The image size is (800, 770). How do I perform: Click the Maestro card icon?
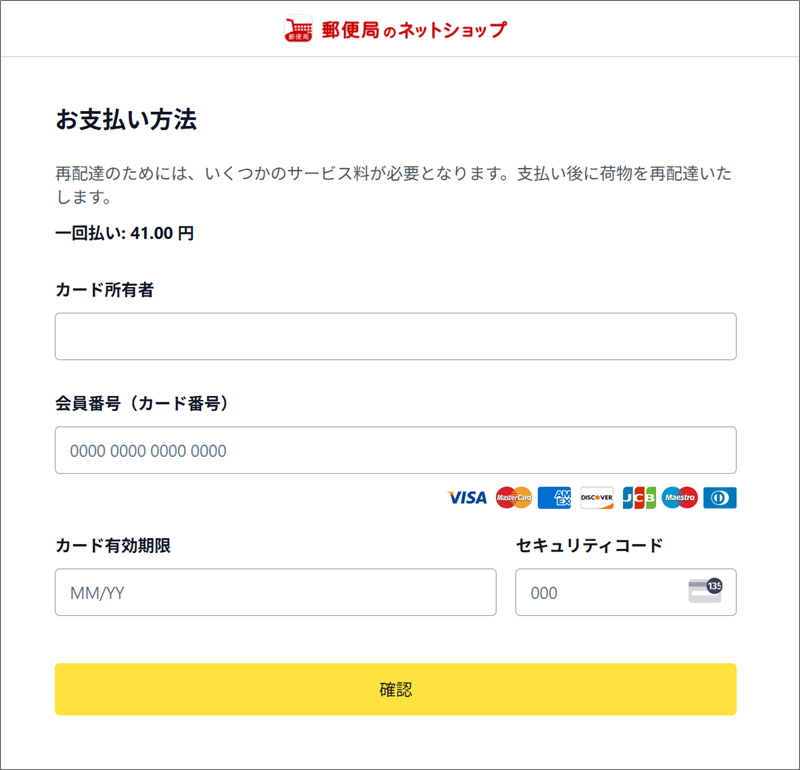pyautogui.click(x=679, y=498)
